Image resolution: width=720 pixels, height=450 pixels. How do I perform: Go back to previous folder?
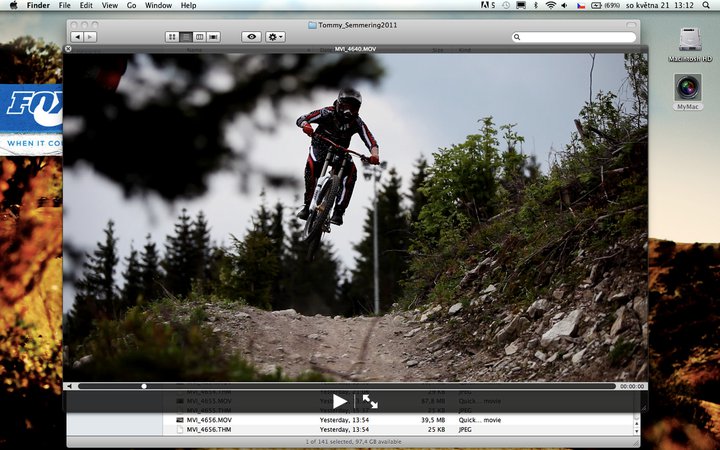point(77,37)
